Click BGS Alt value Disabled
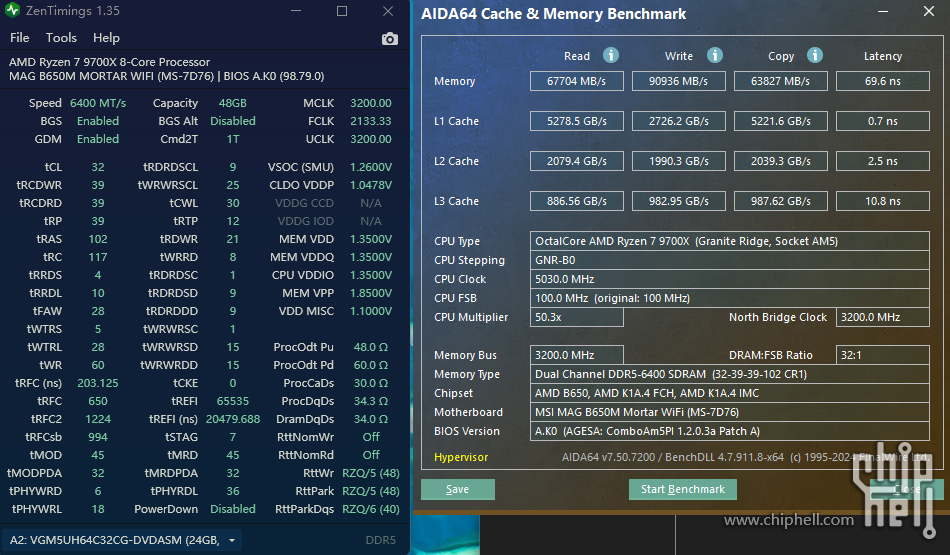 [x=233, y=121]
